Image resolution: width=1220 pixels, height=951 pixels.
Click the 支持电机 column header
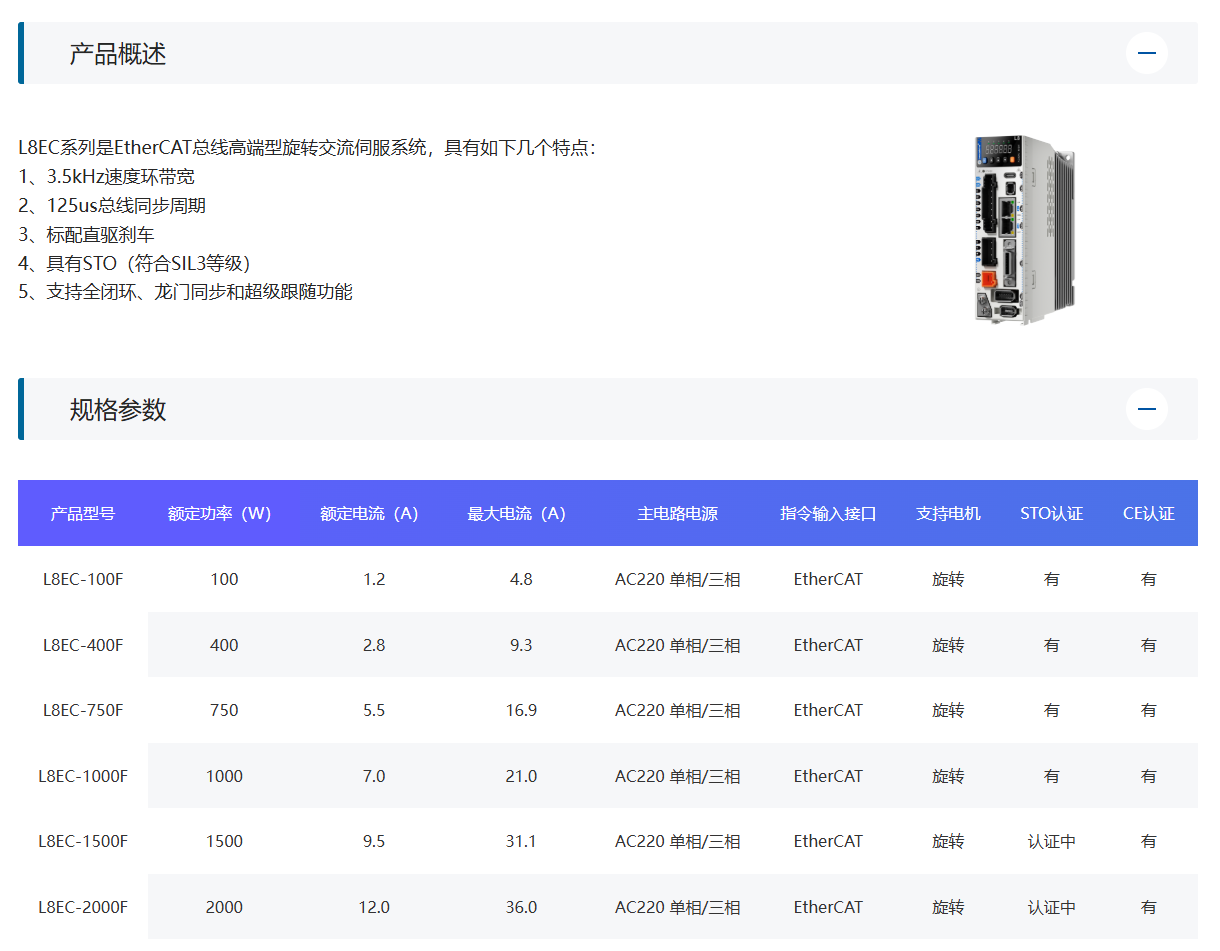[948, 514]
